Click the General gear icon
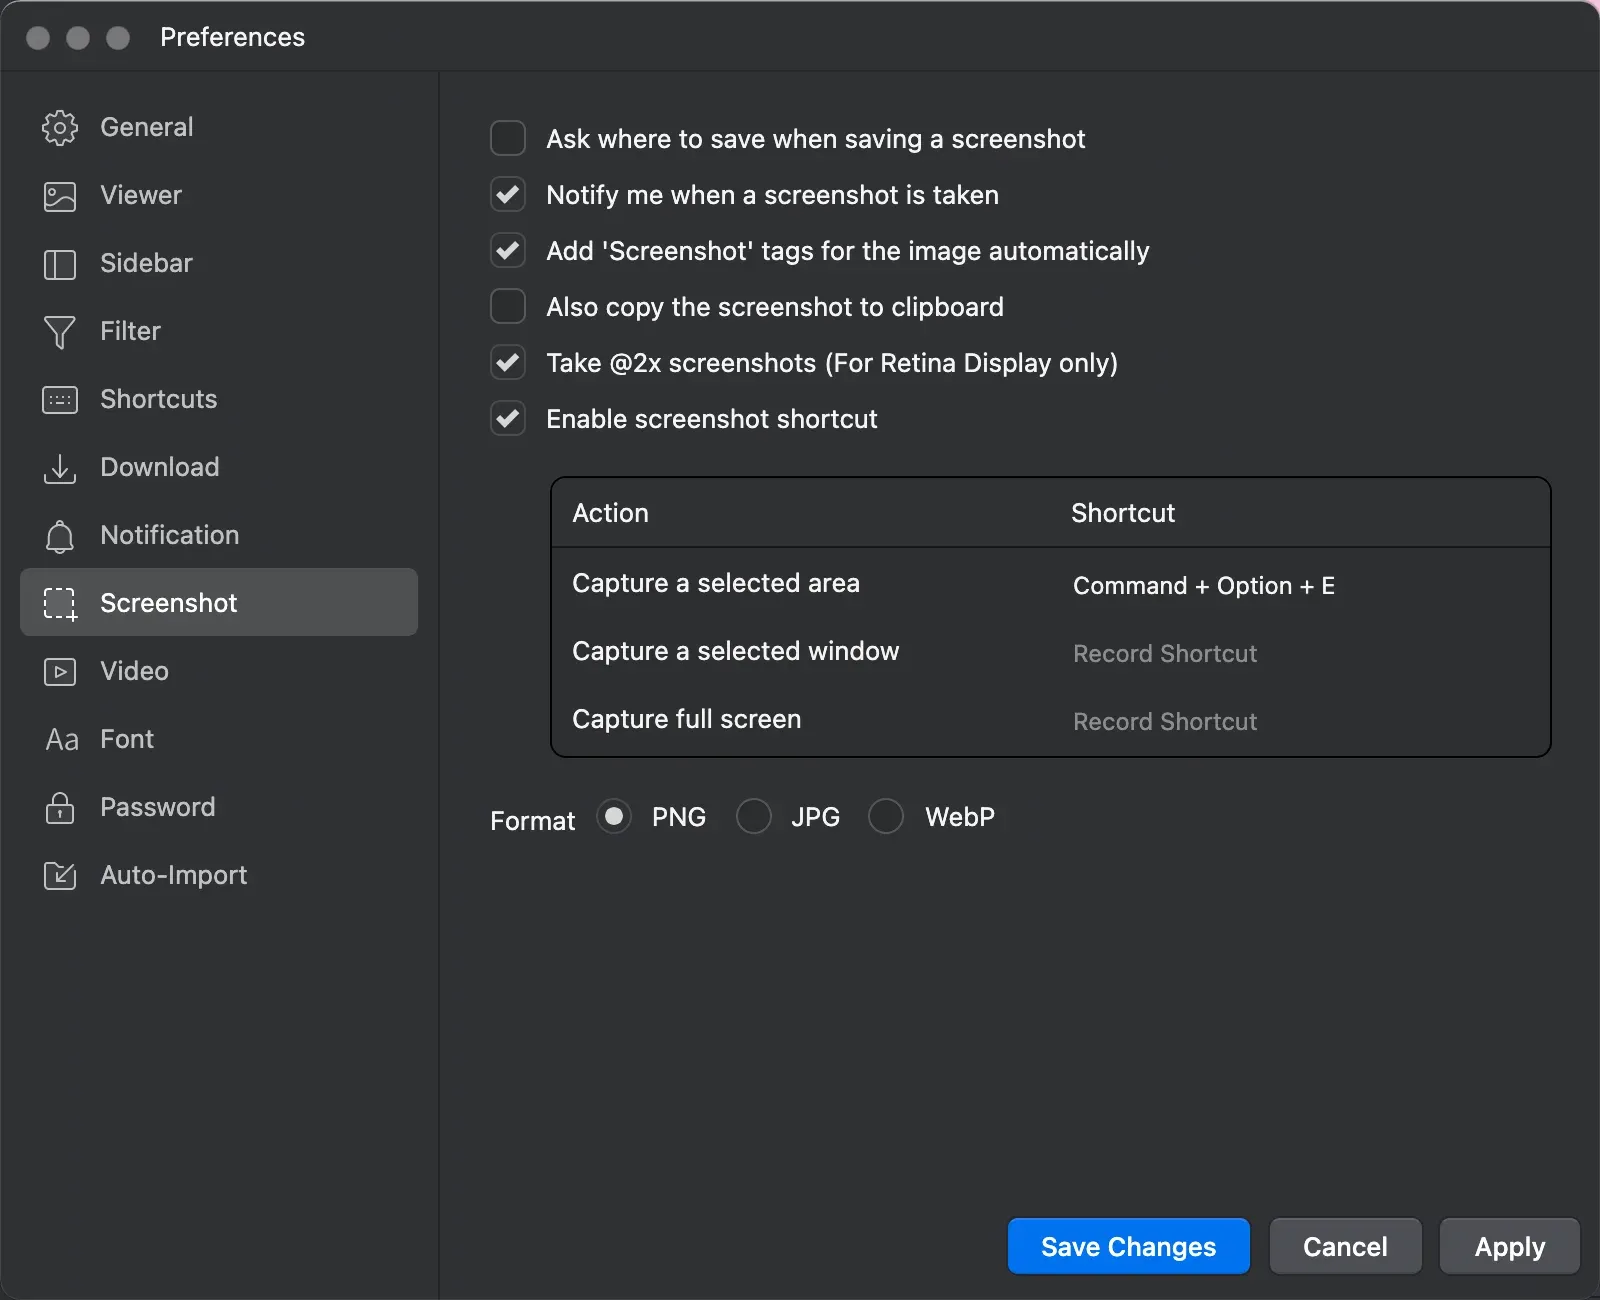The height and width of the screenshot is (1300, 1600). coord(60,128)
